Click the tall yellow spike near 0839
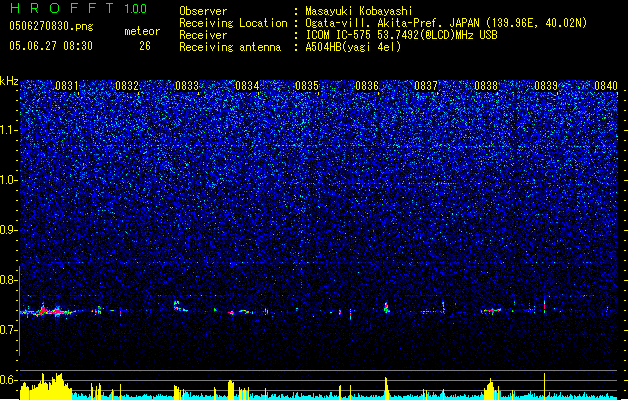Viewport: 629px width, 400px height. 544,386
